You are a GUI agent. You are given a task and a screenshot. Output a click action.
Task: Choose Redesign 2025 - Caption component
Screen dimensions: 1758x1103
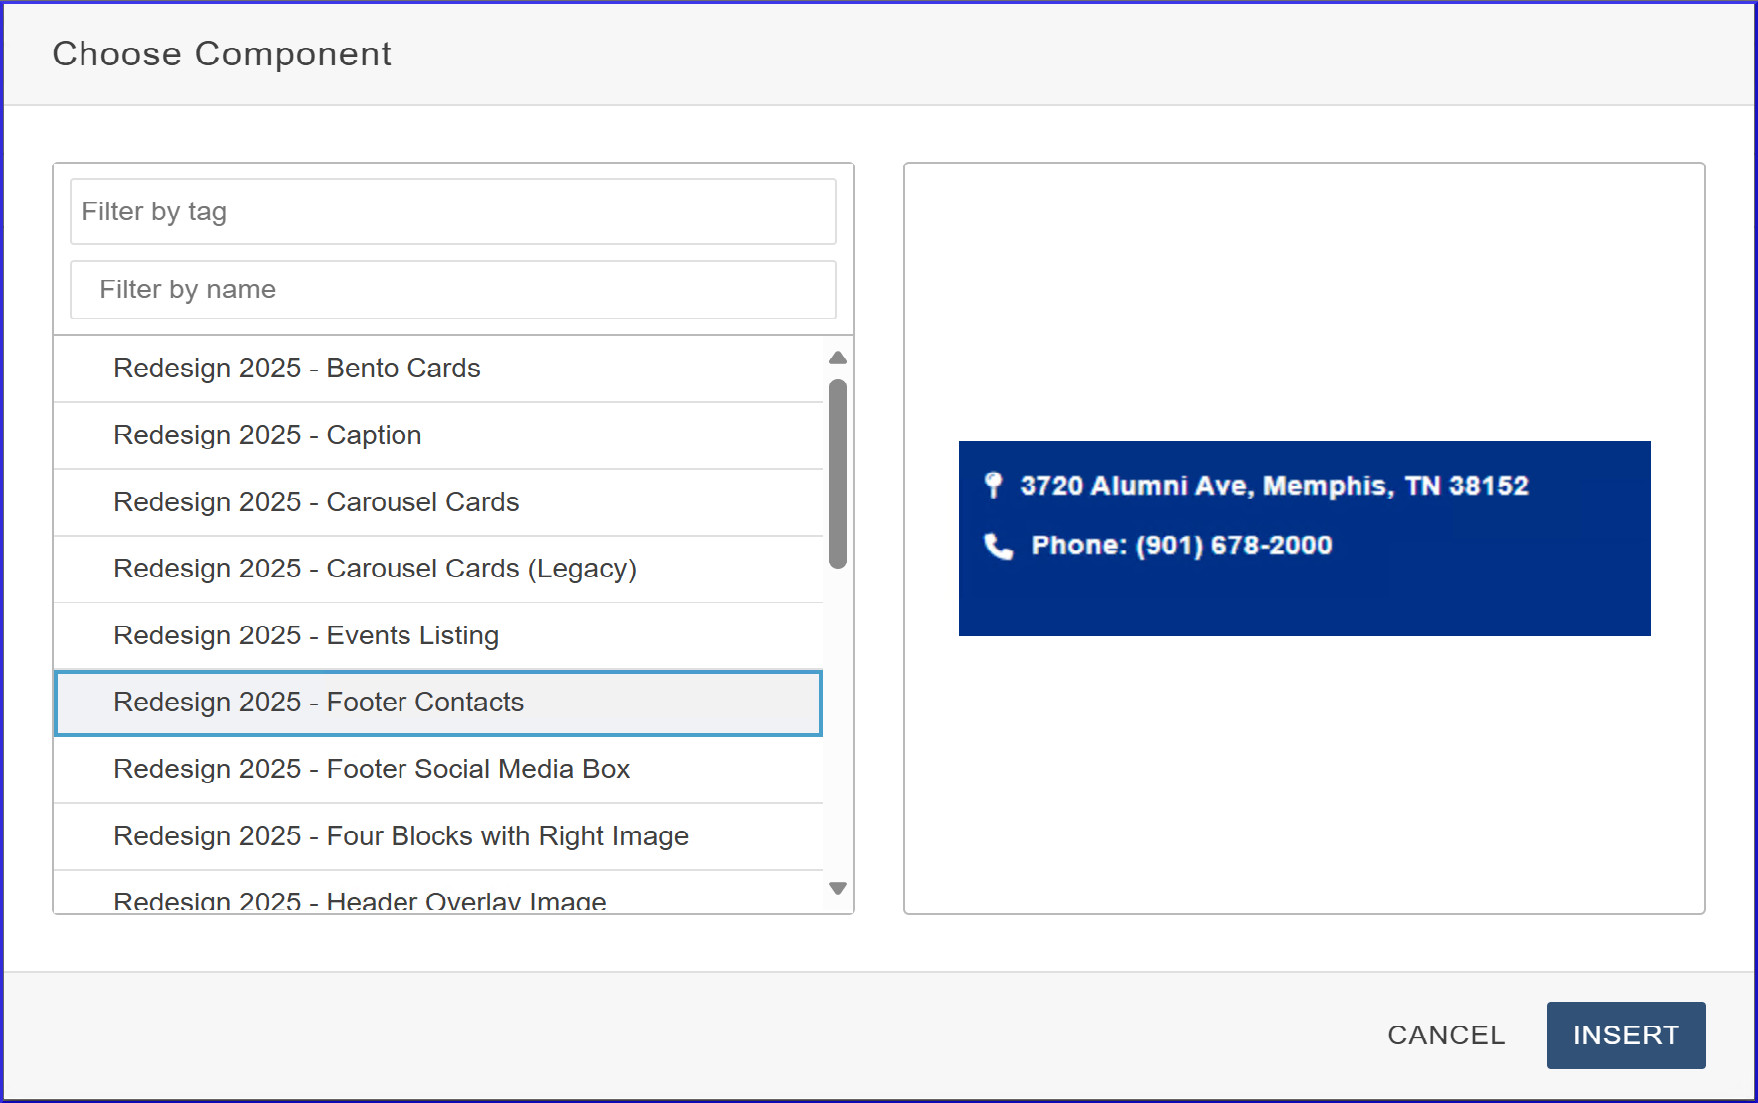click(267, 436)
